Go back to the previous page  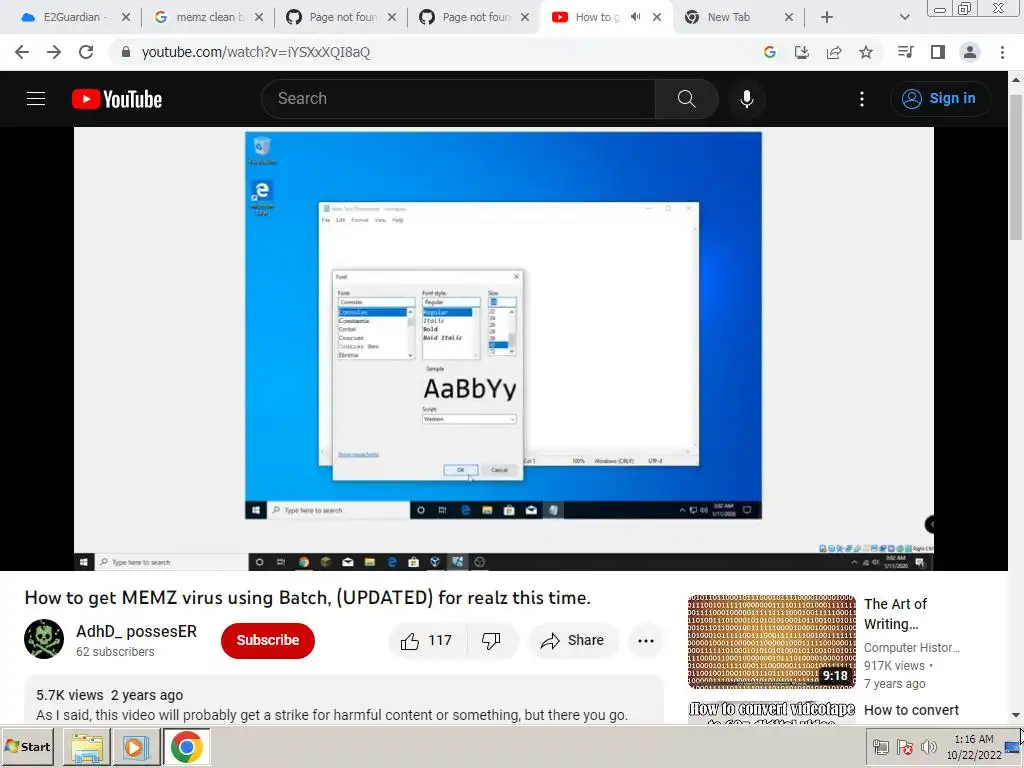point(22,52)
